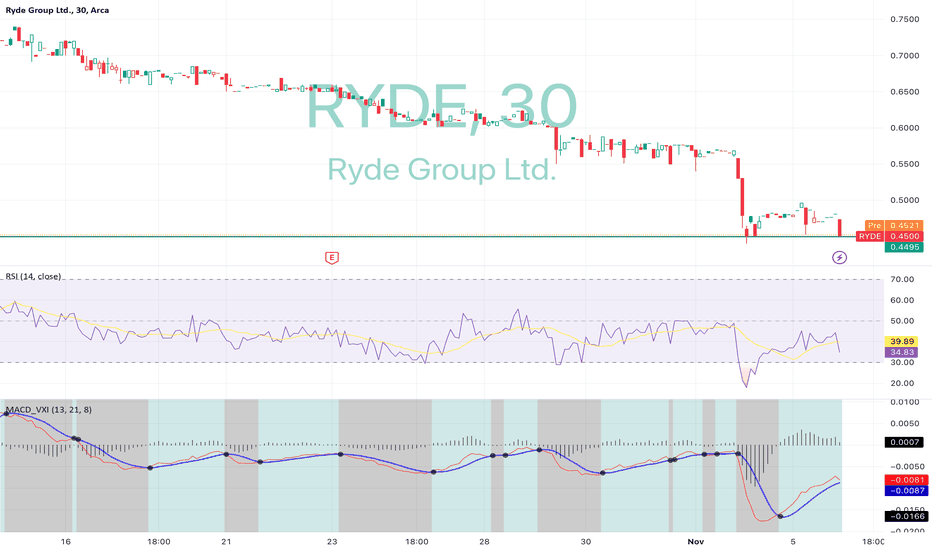Click the last red candle at chart end
Screen dimensions: 932x550
point(840,228)
